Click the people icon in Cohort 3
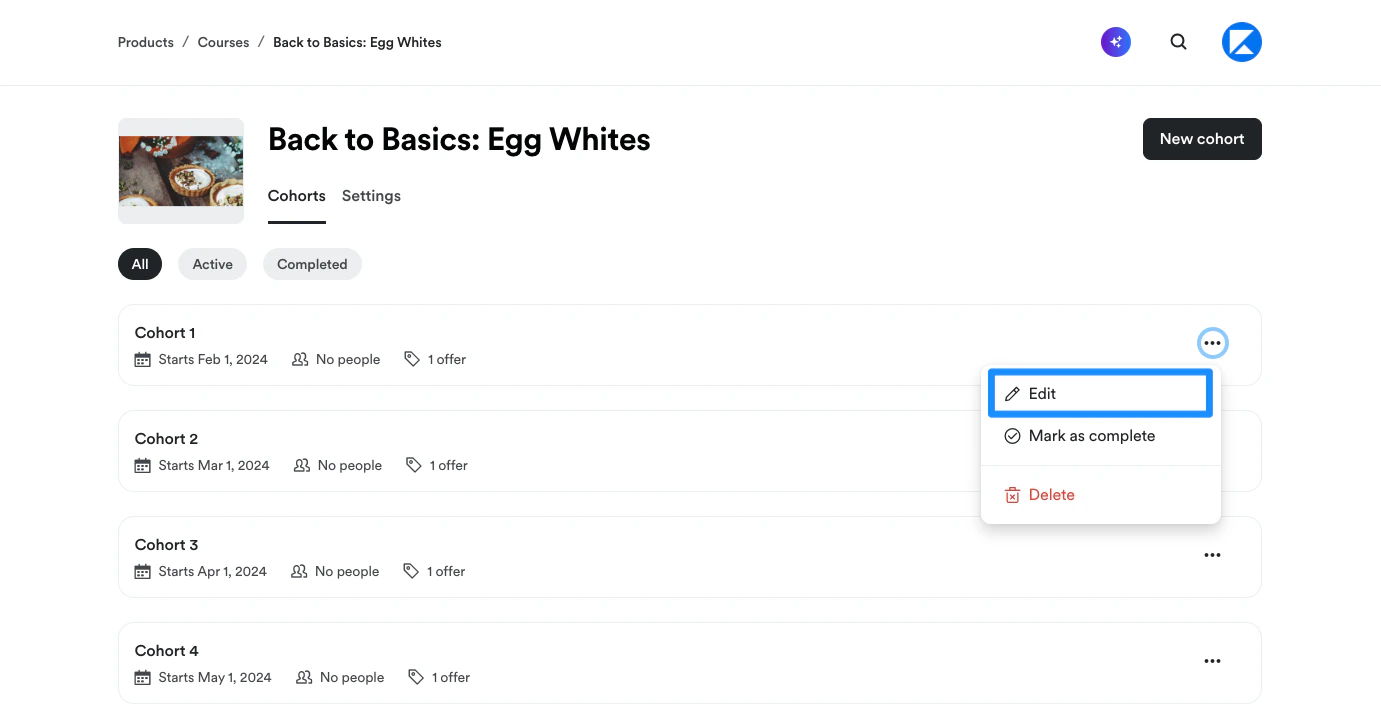The image size is (1381, 719). coord(299,572)
